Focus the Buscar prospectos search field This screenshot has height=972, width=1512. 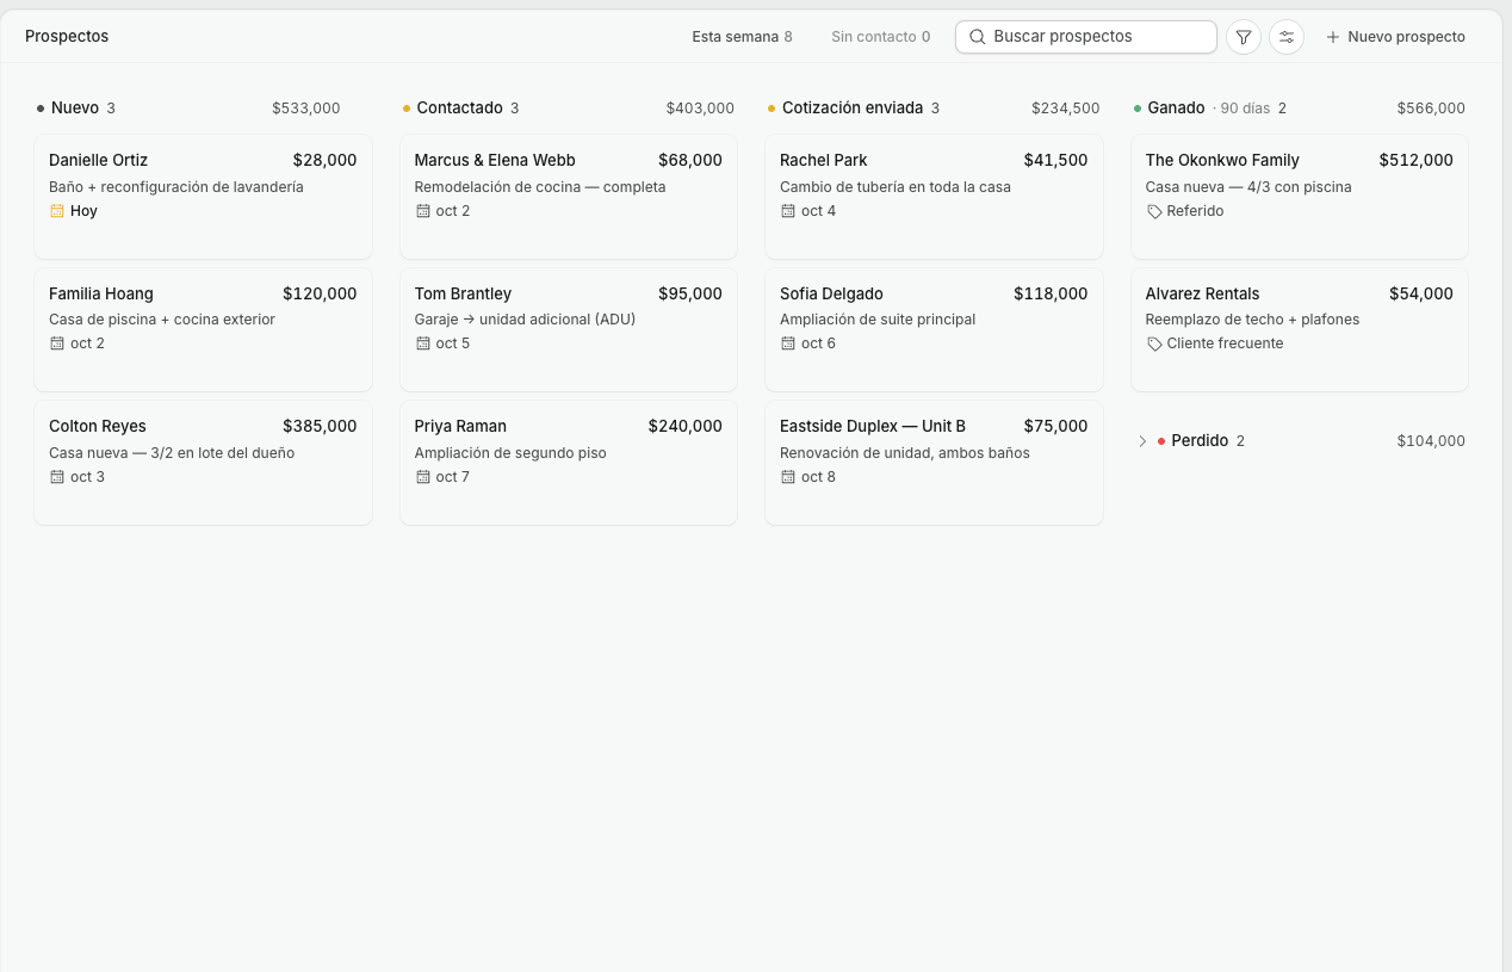pos(1086,37)
